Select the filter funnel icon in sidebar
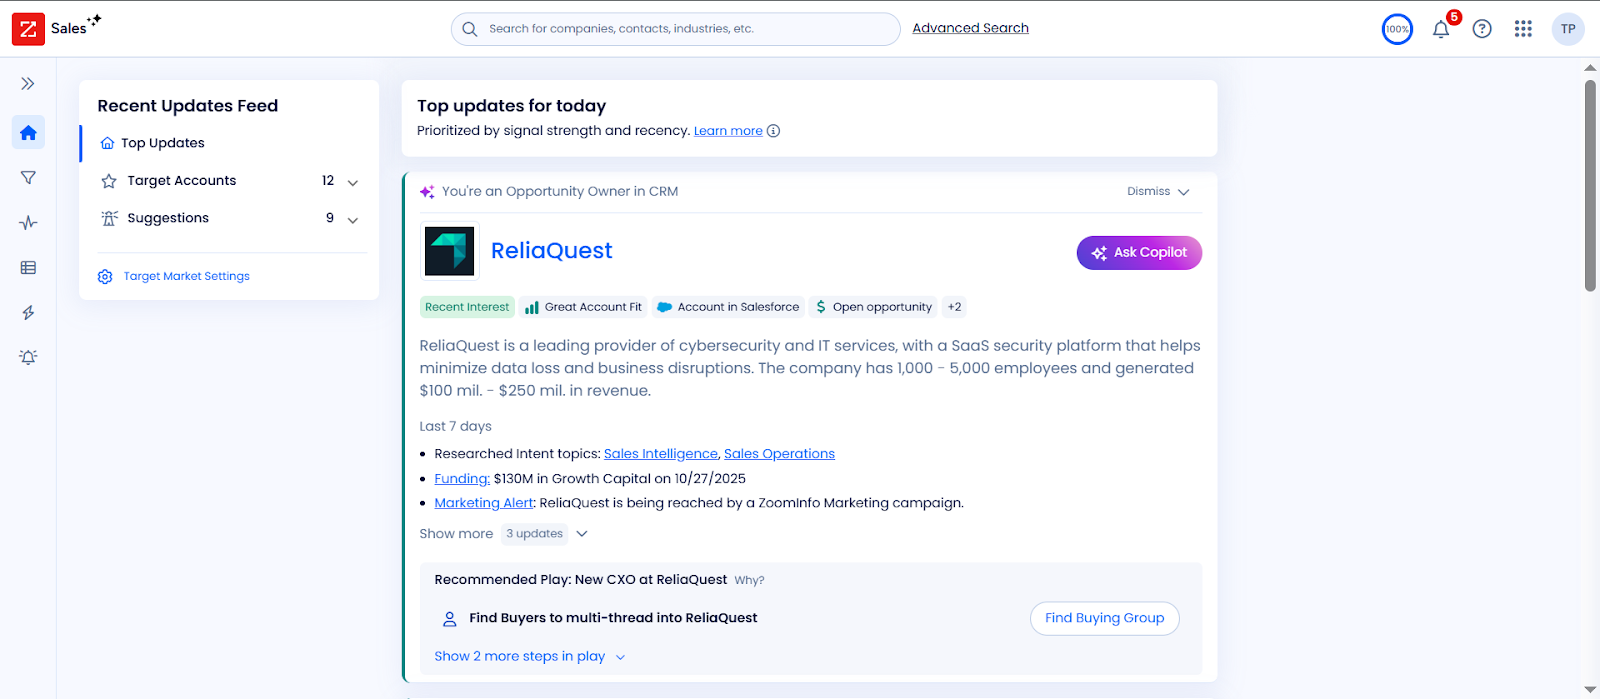This screenshot has height=699, width=1600. point(28,178)
